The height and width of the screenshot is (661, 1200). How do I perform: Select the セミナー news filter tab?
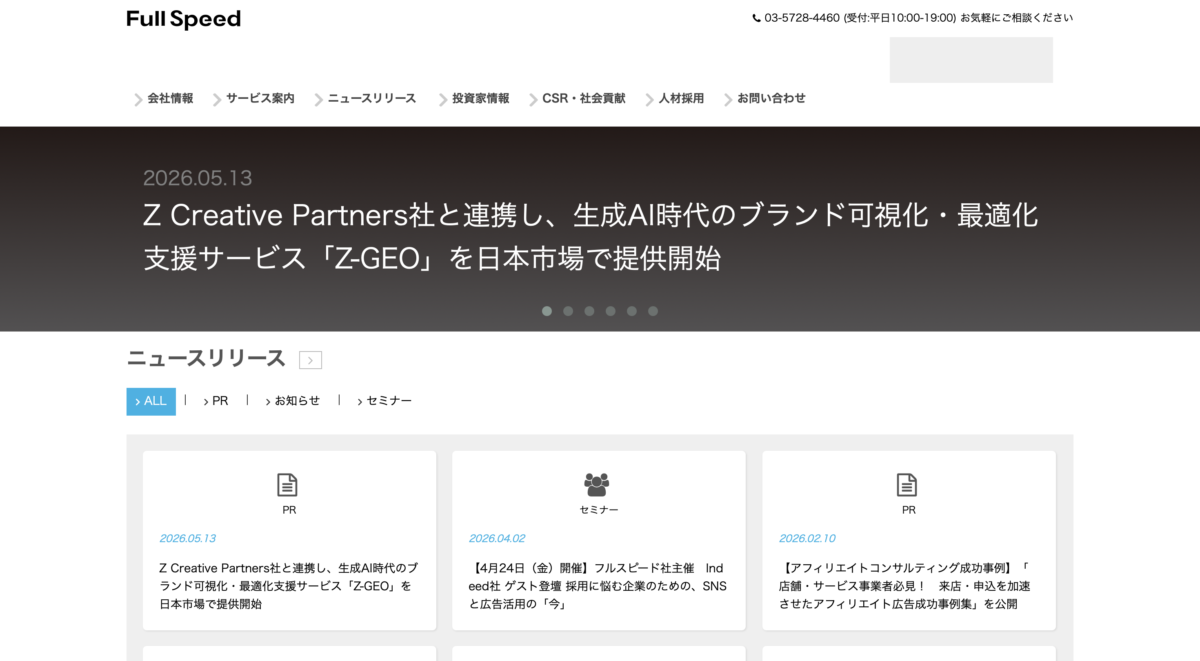click(385, 401)
